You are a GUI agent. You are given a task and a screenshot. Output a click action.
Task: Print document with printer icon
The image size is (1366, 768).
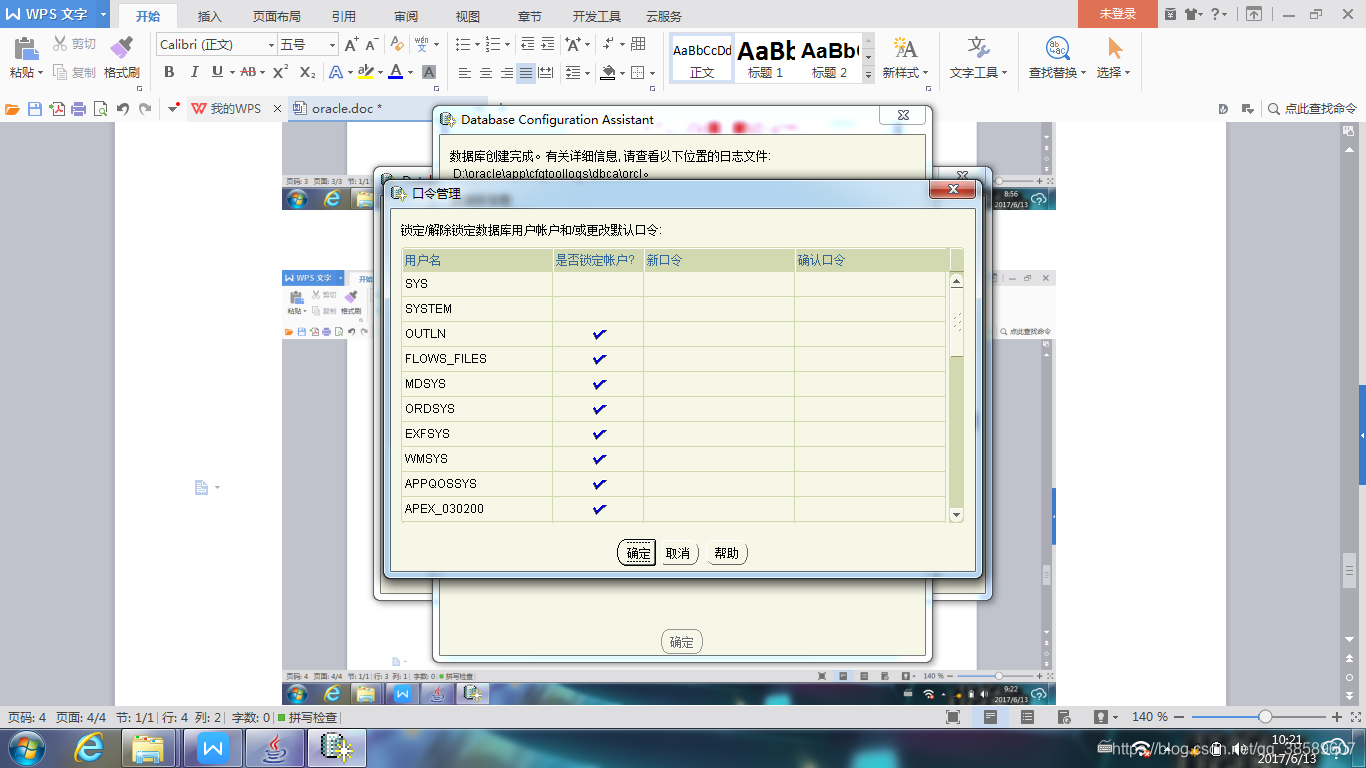click(79, 109)
